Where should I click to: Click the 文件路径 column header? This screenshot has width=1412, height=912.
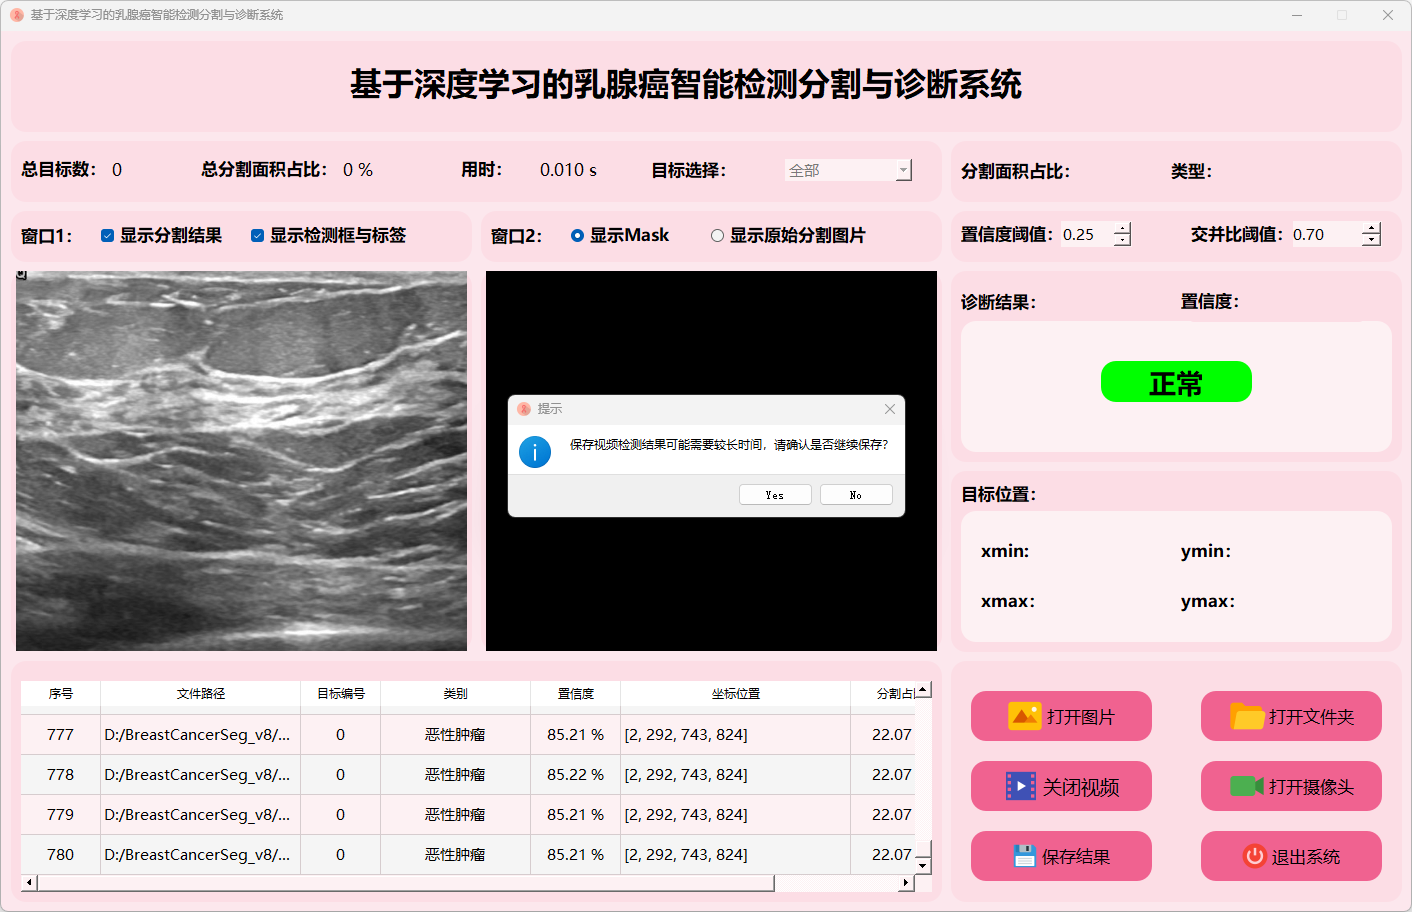(201, 694)
